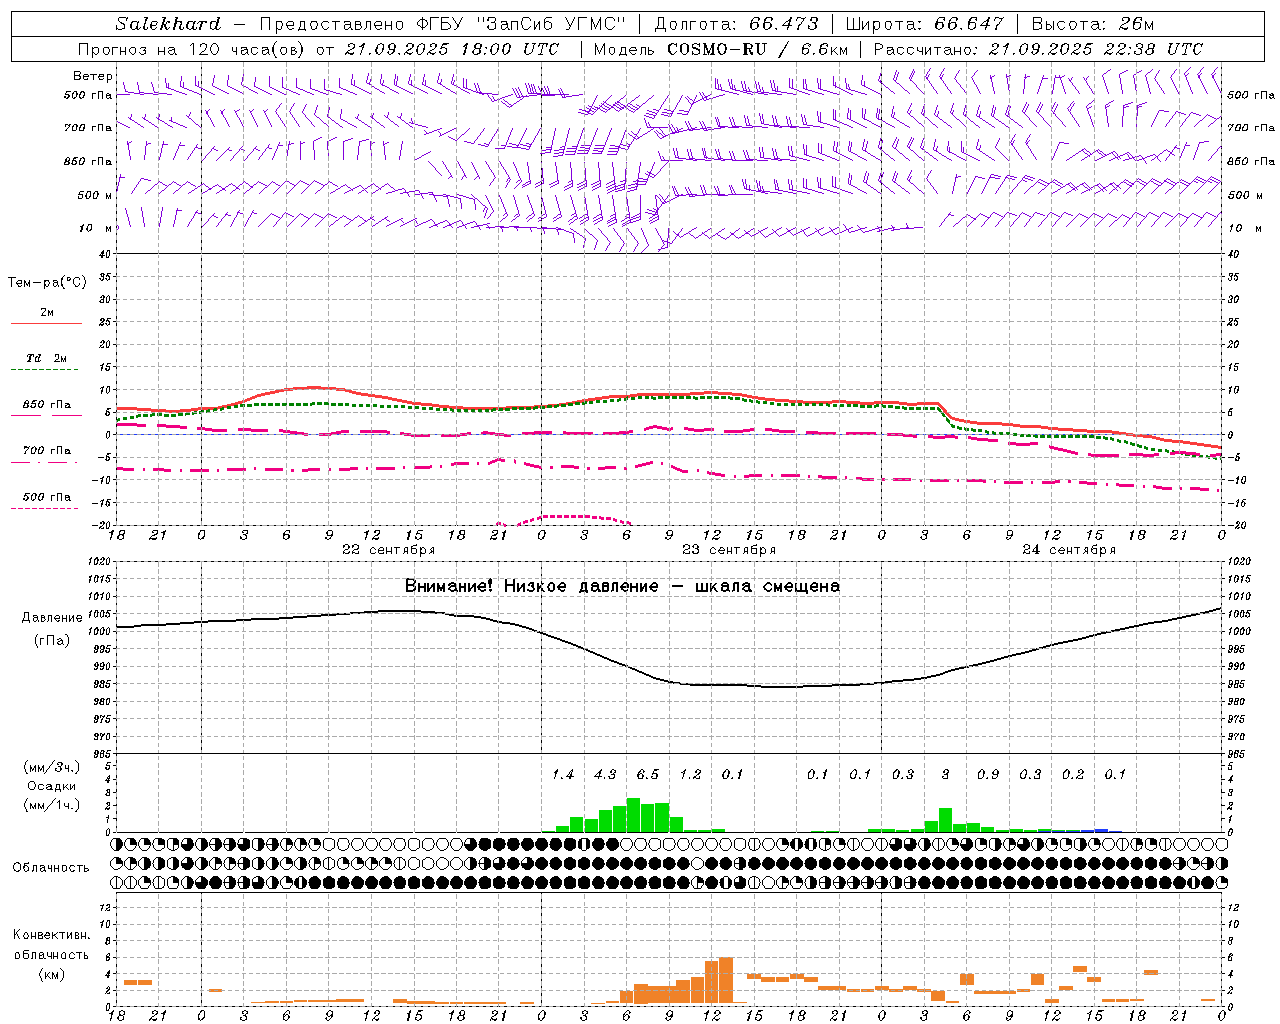Click the 1.2 three-hour precipitation value

pyautogui.click(x=690, y=774)
